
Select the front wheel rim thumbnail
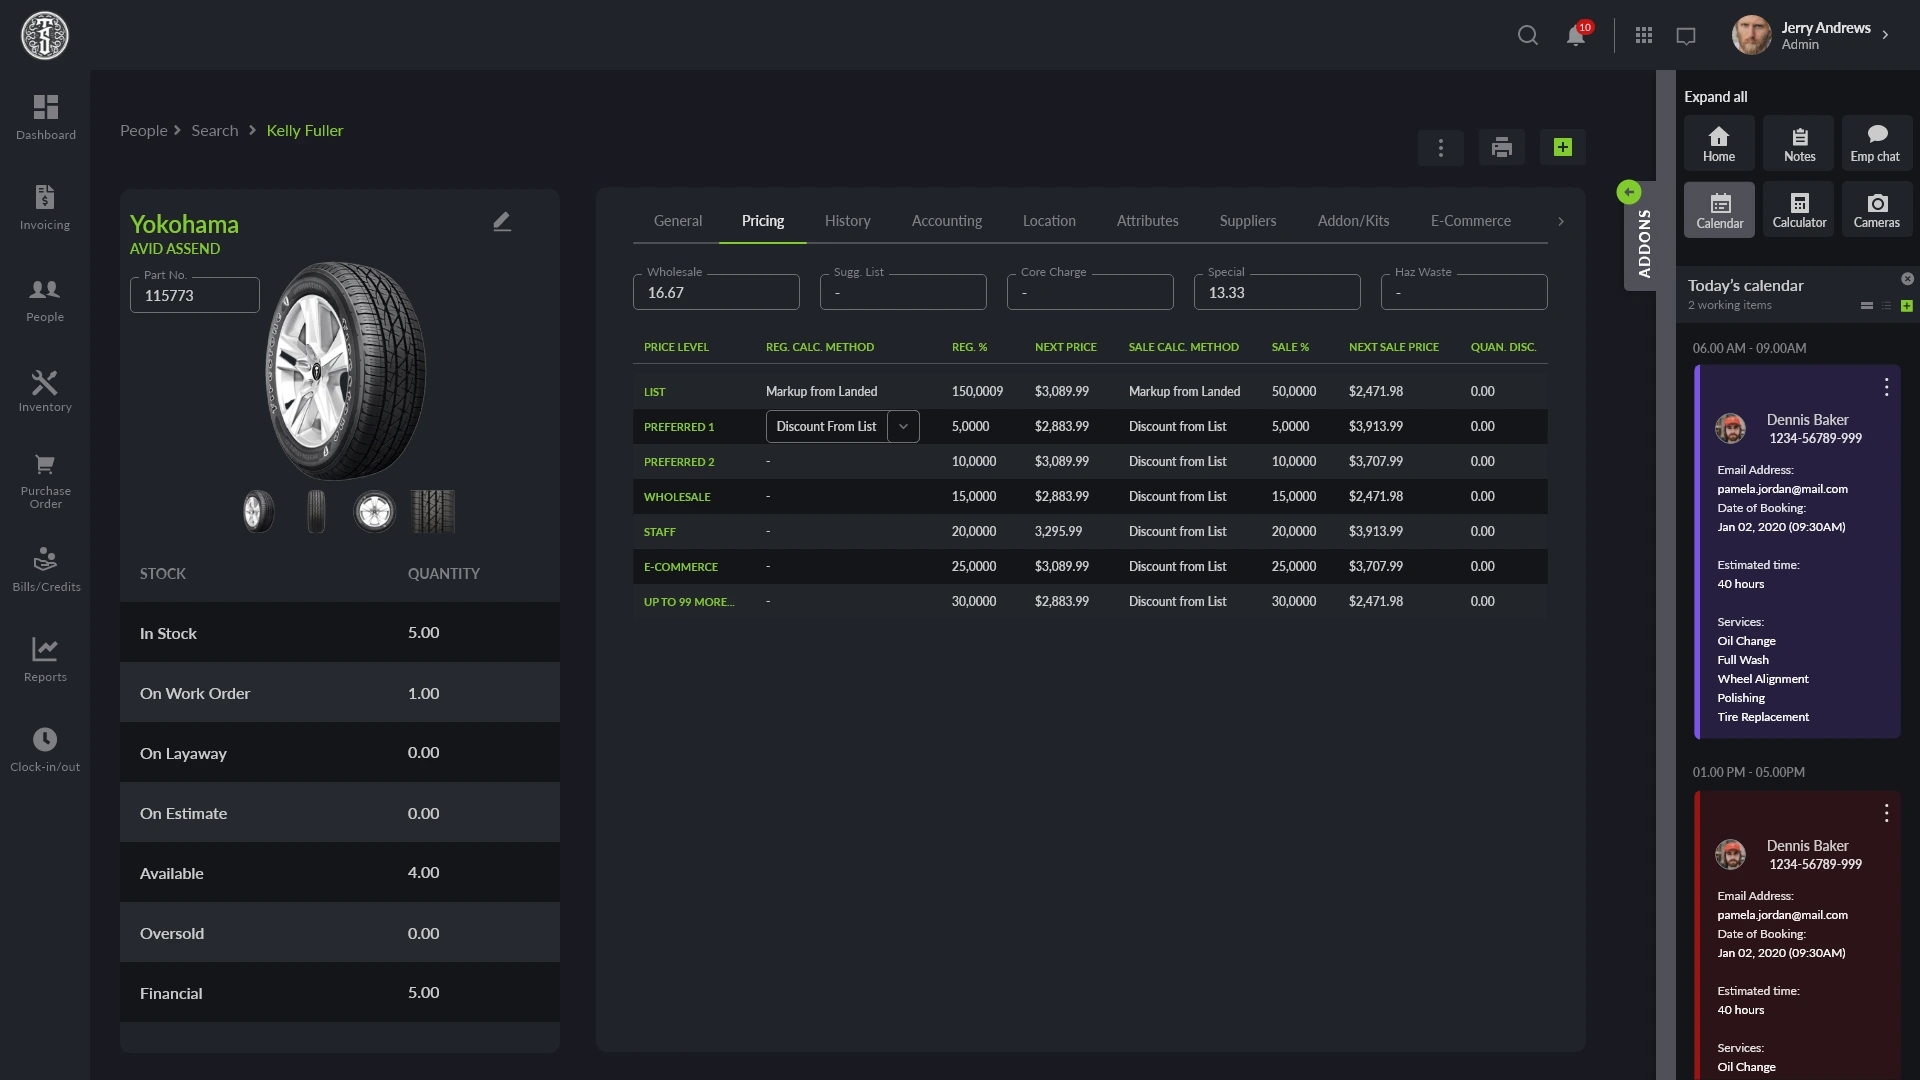374,511
